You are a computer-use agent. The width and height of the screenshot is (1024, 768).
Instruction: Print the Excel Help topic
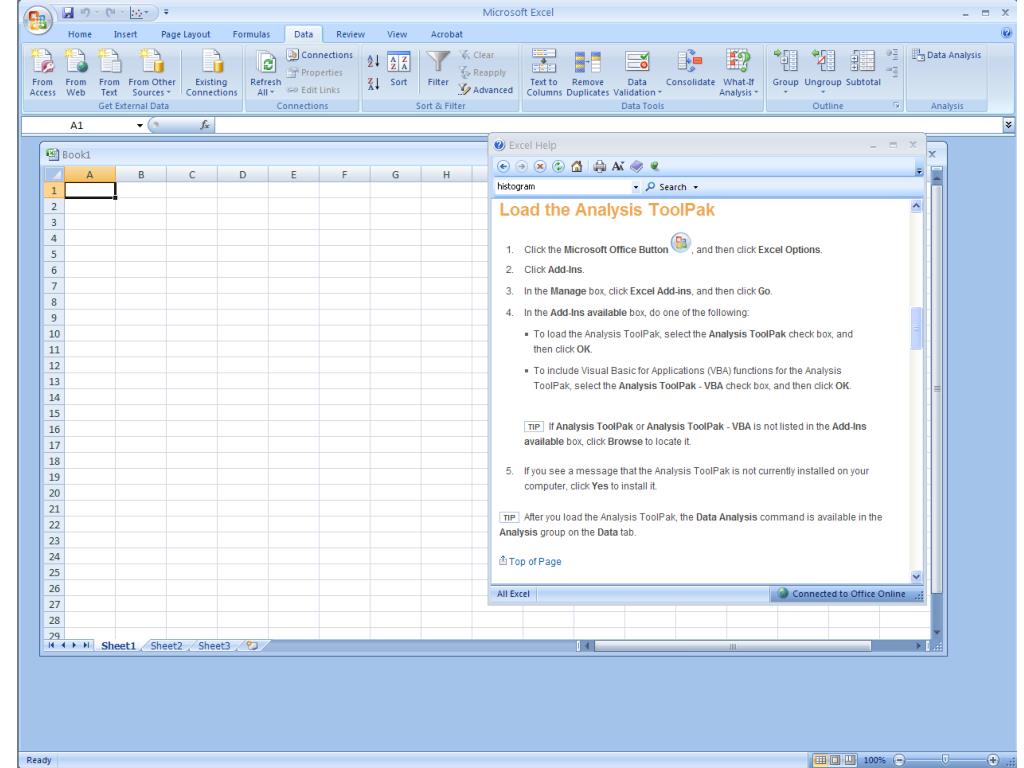tap(599, 167)
